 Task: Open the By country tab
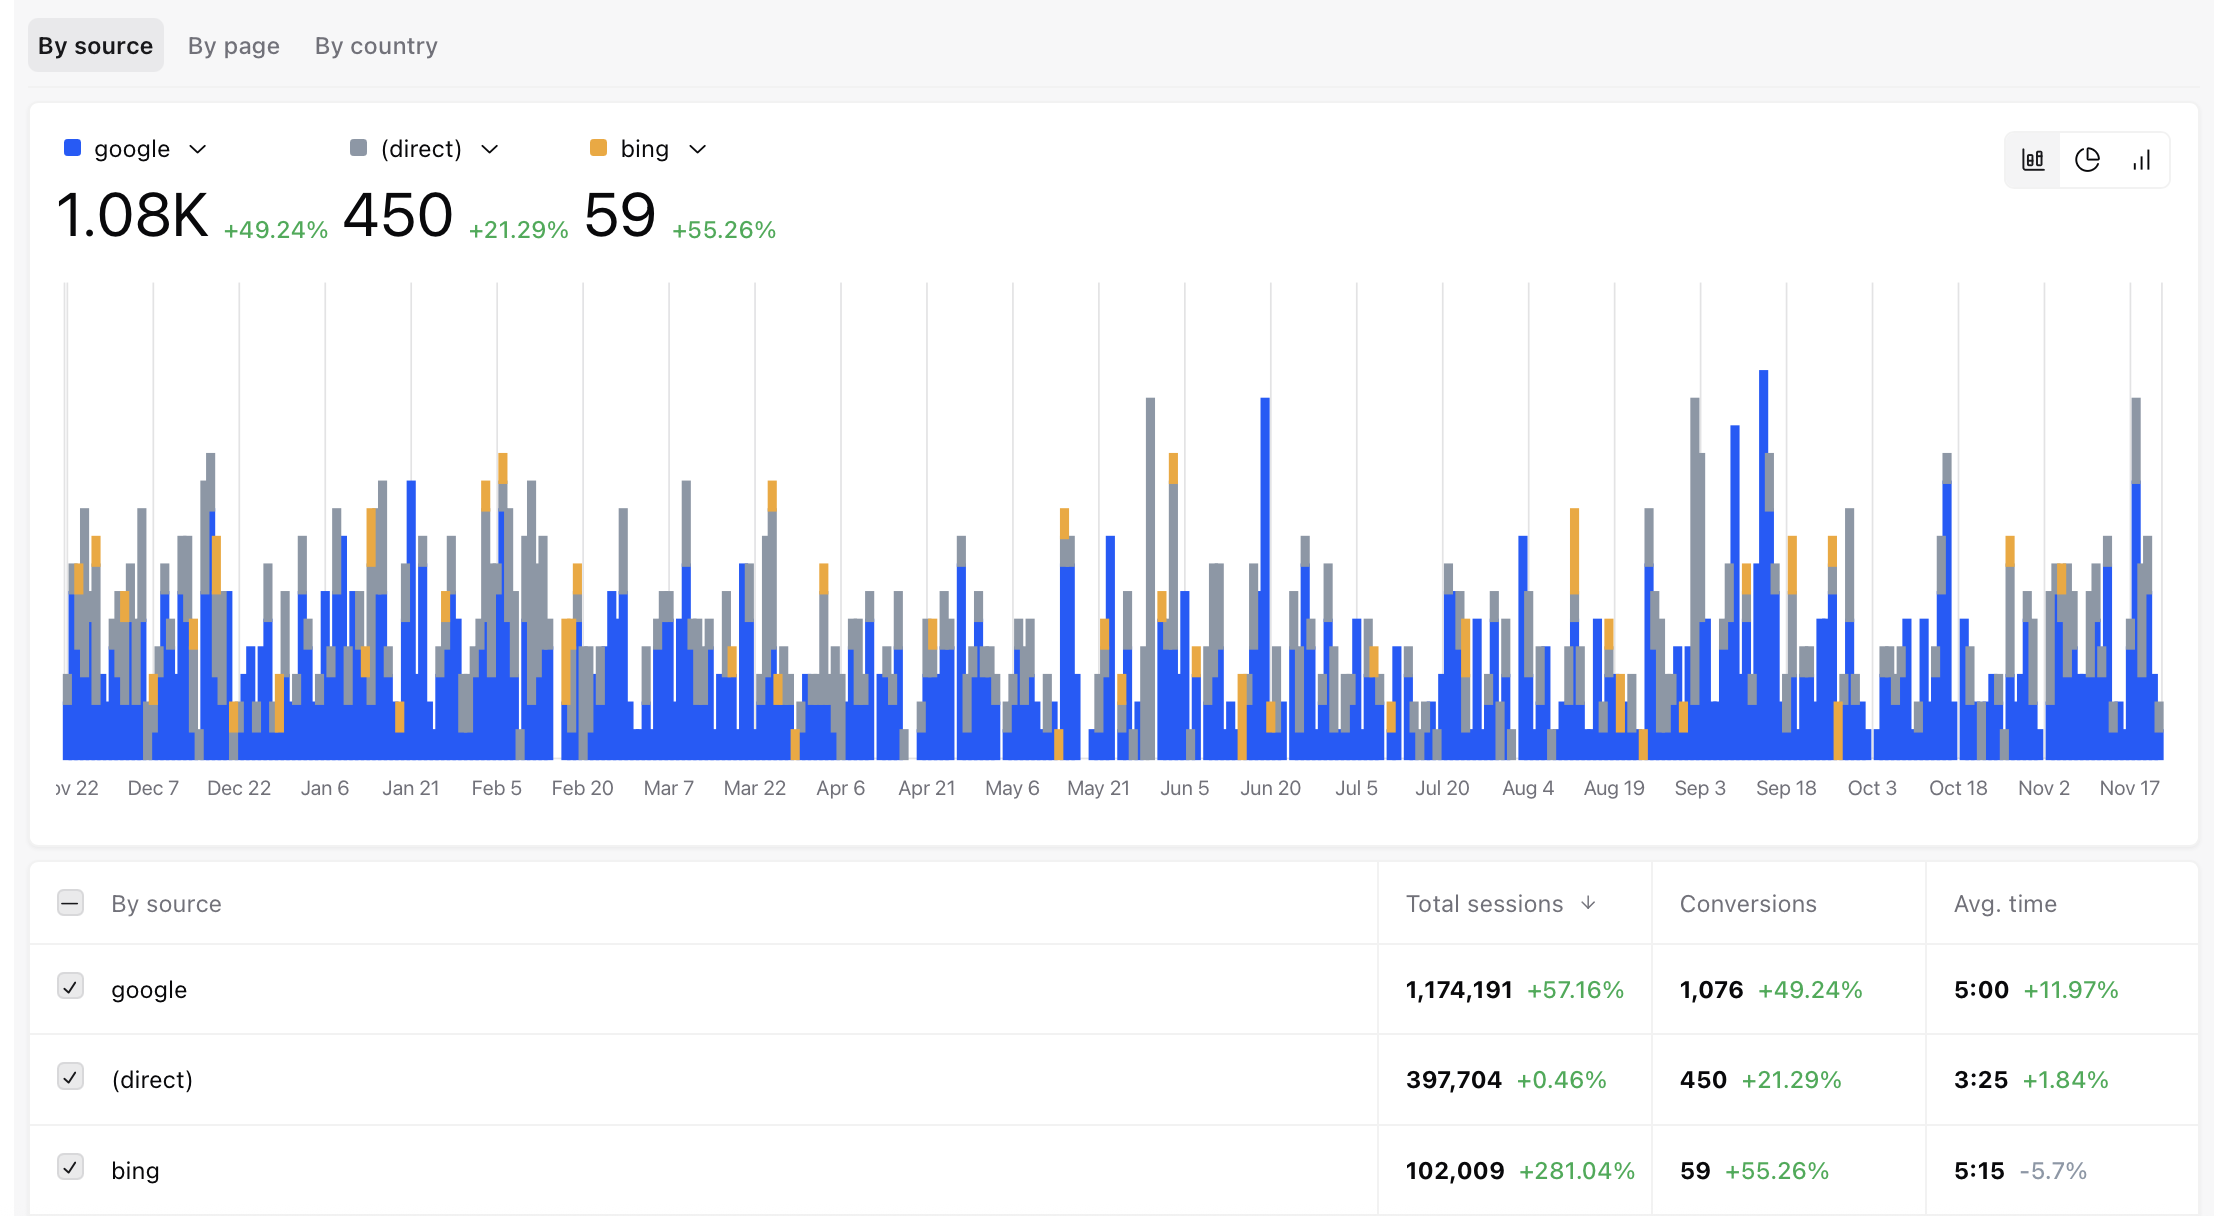tap(376, 46)
